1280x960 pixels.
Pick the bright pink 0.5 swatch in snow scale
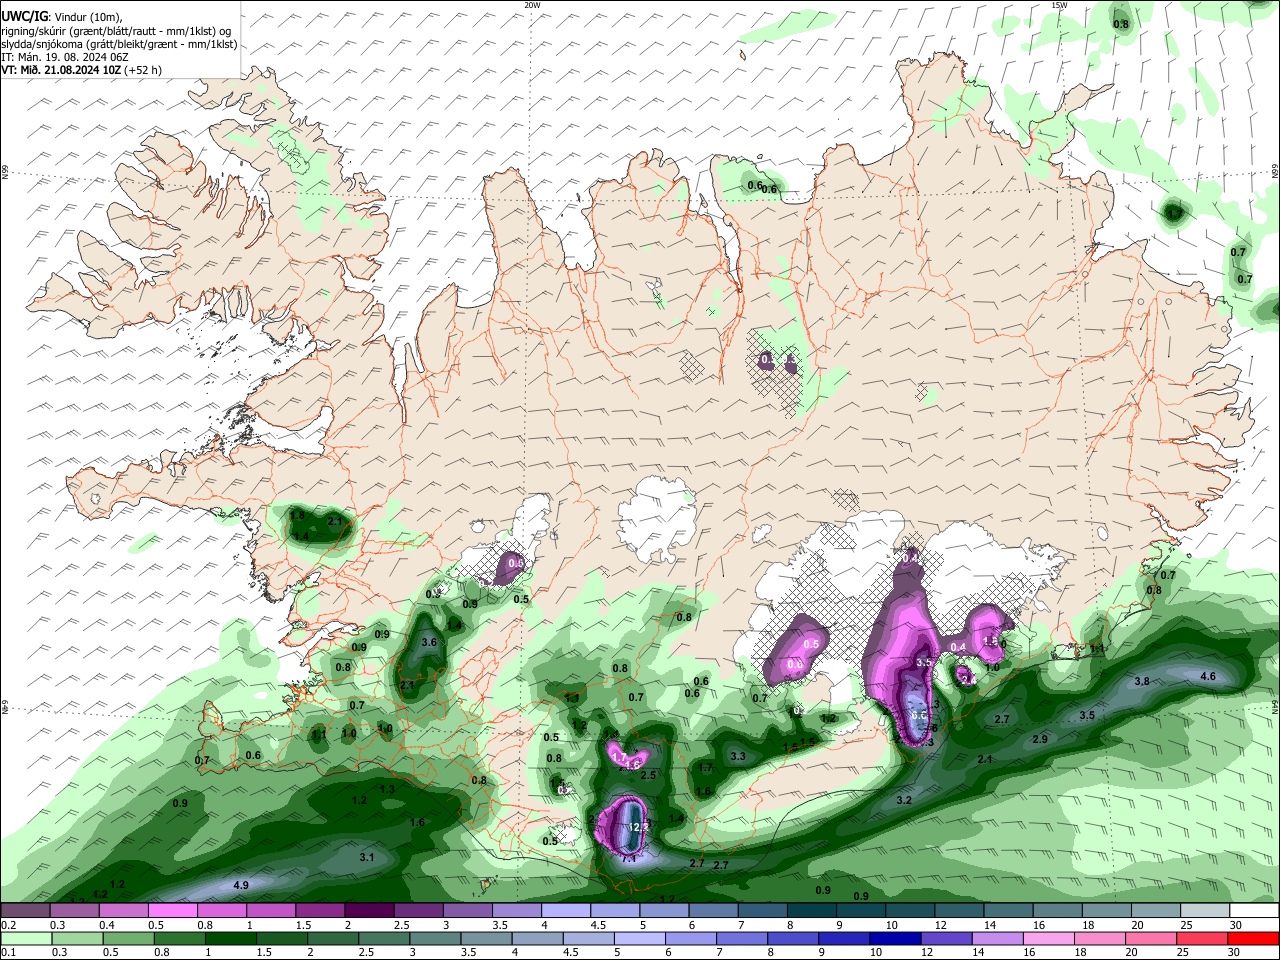pyautogui.click(x=172, y=911)
